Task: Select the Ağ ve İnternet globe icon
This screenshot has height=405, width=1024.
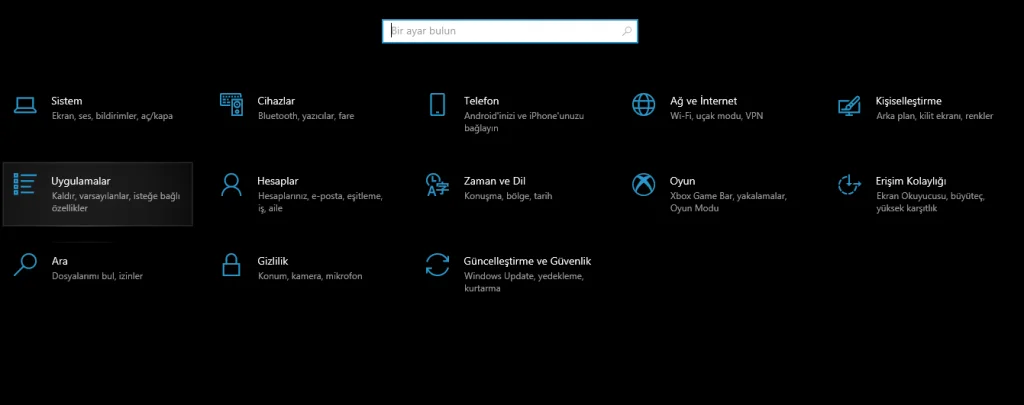Action: click(x=643, y=104)
